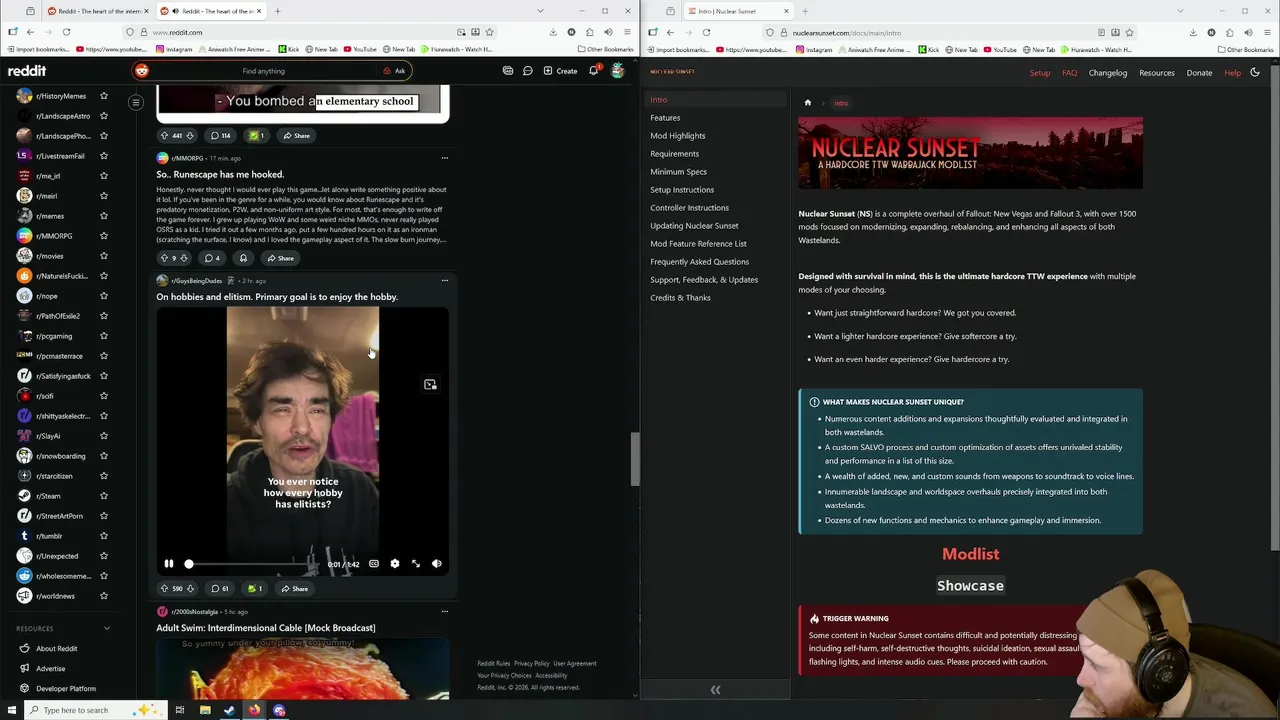Click Modlist link on Nuclear Sunset page
1280x720 pixels.
coord(970,554)
